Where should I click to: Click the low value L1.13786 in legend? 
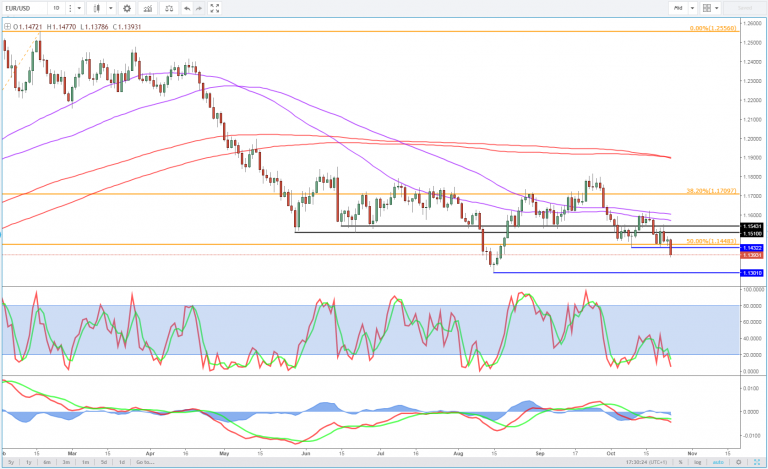coord(94,27)
